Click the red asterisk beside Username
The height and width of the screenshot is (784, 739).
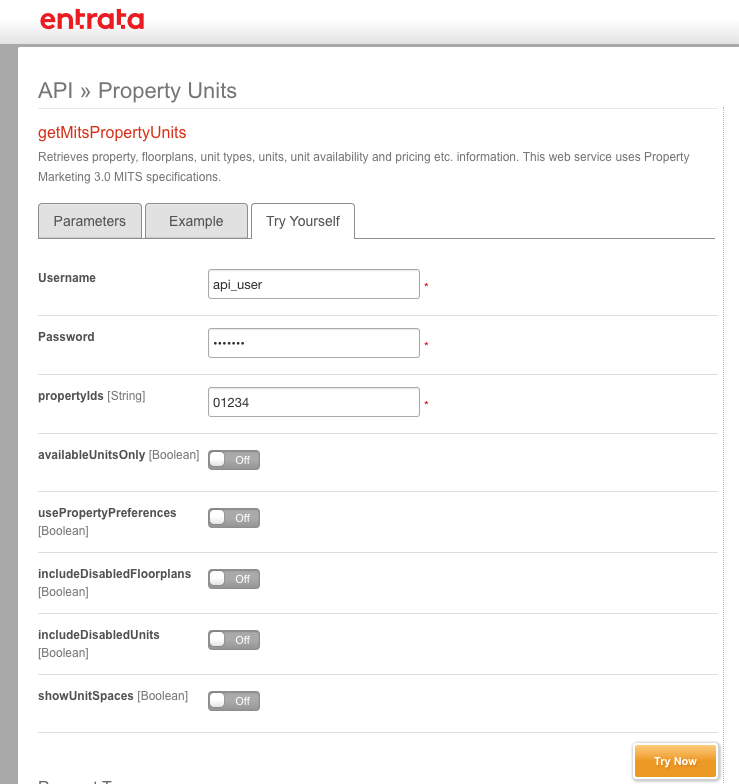(426, 285)
